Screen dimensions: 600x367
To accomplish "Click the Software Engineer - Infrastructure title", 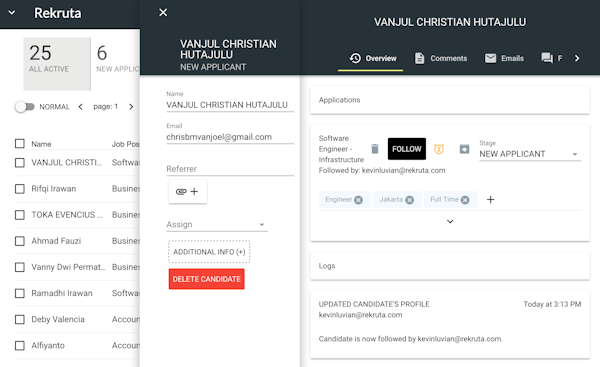I will [x=341, y=149].
